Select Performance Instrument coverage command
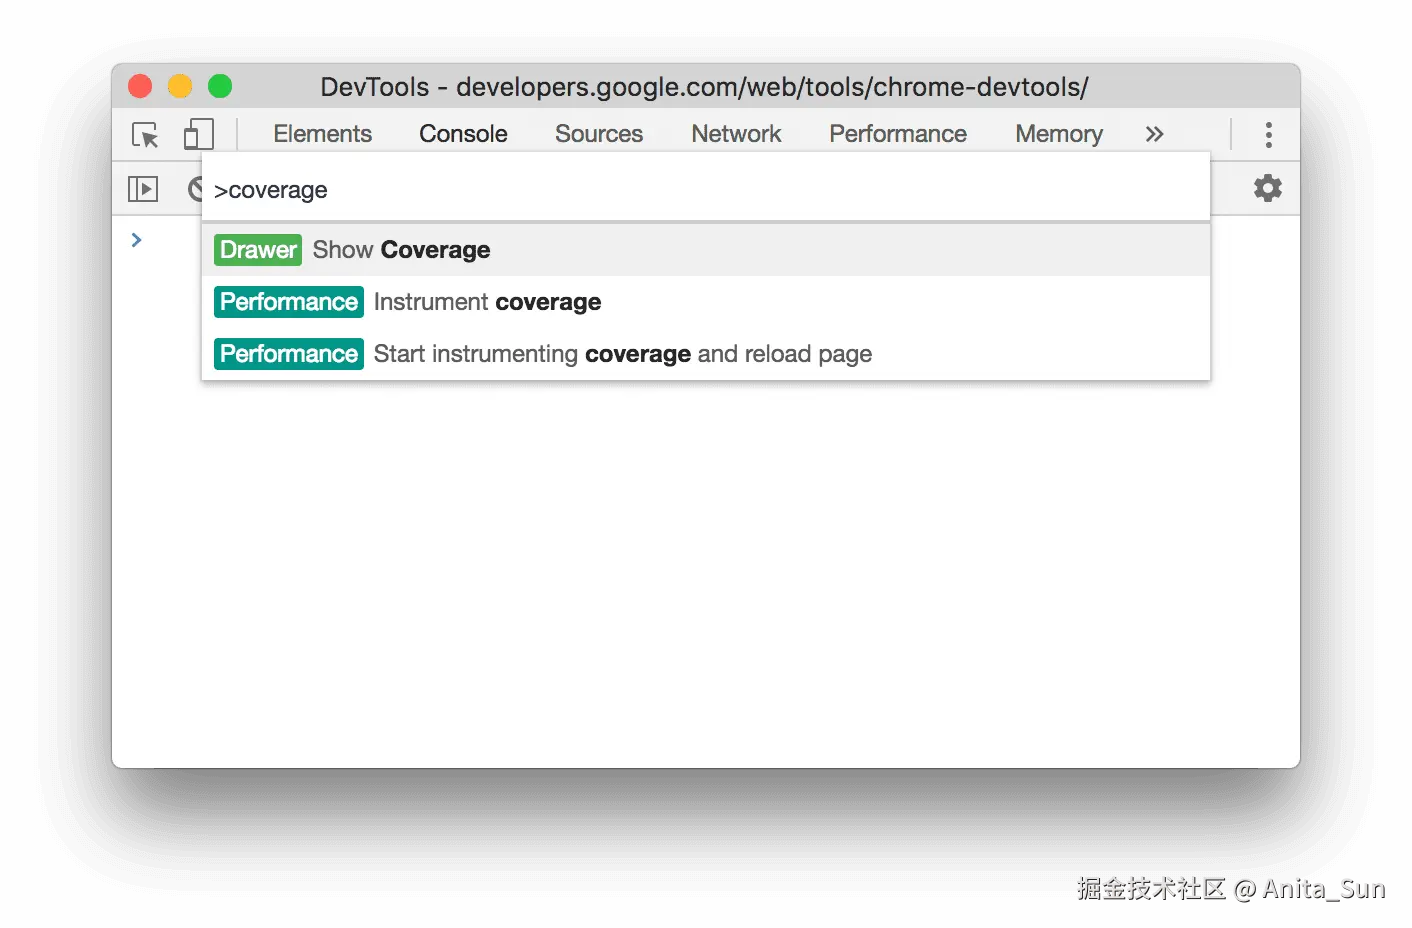1412x928 pixels. 706,302
